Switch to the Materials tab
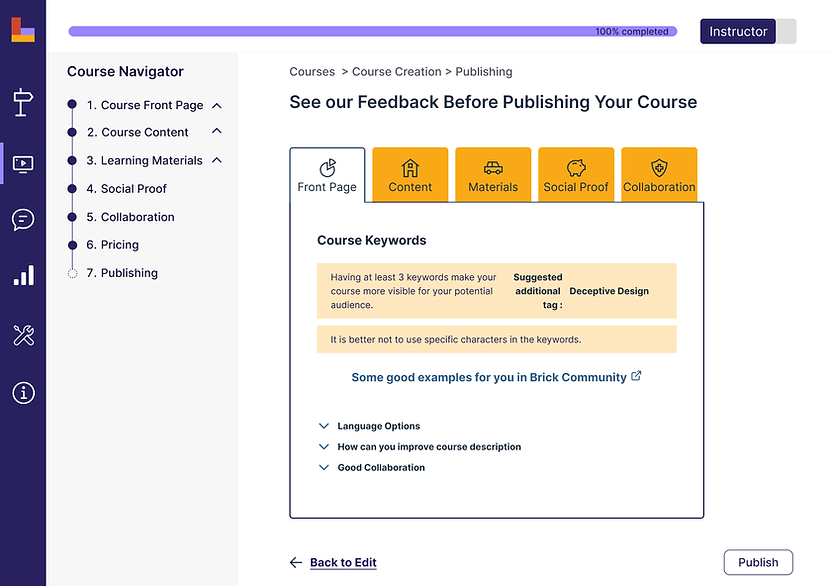The height and width of the screenshot is (586, 830). [493, 175]
